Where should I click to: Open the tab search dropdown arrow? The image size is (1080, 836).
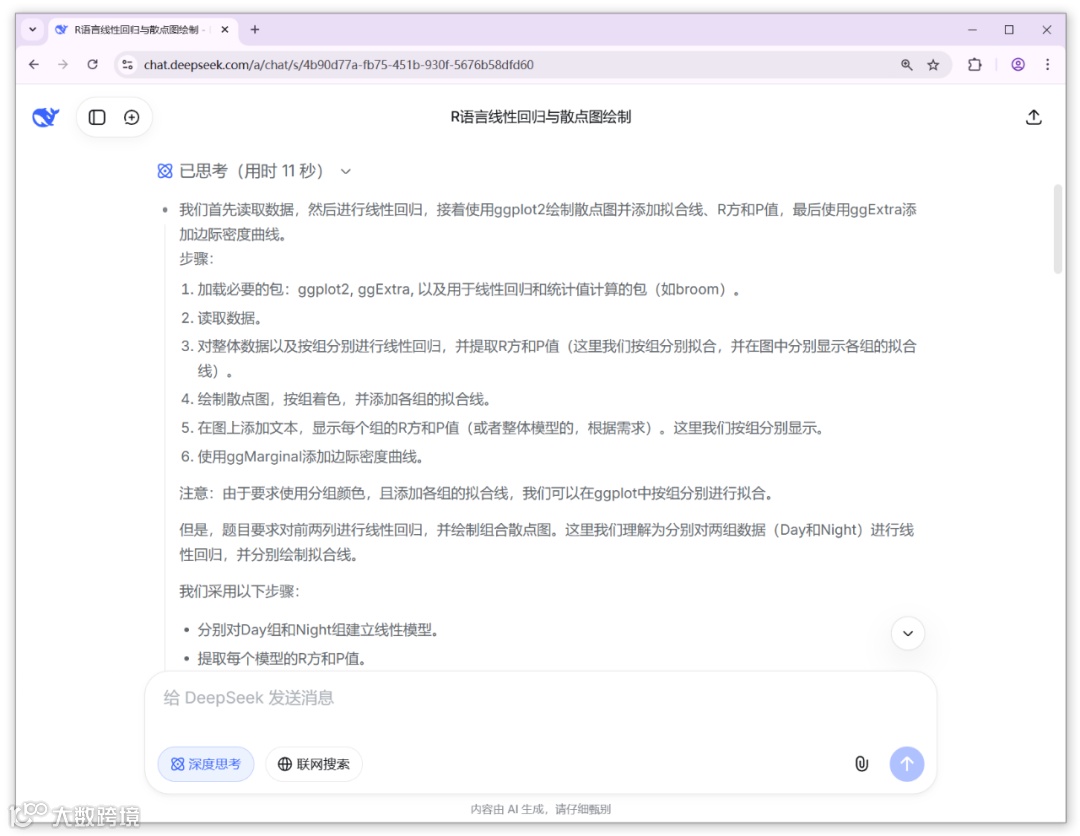32,30
